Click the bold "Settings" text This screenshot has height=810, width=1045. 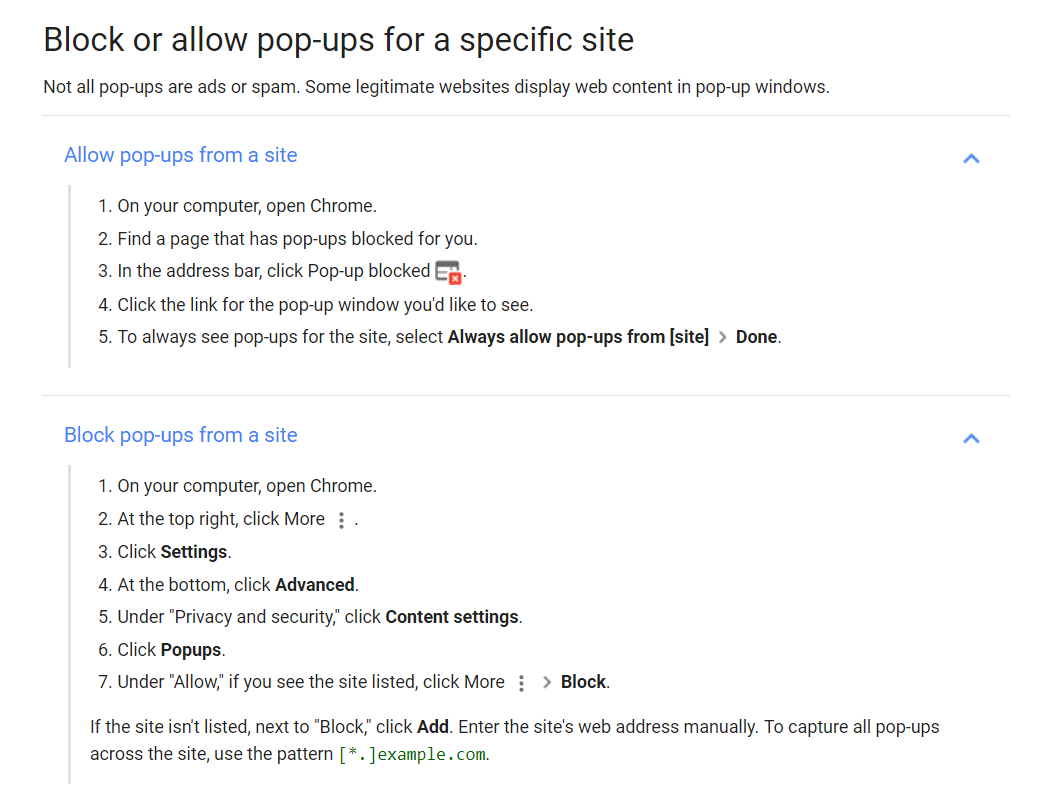point(194,552)
